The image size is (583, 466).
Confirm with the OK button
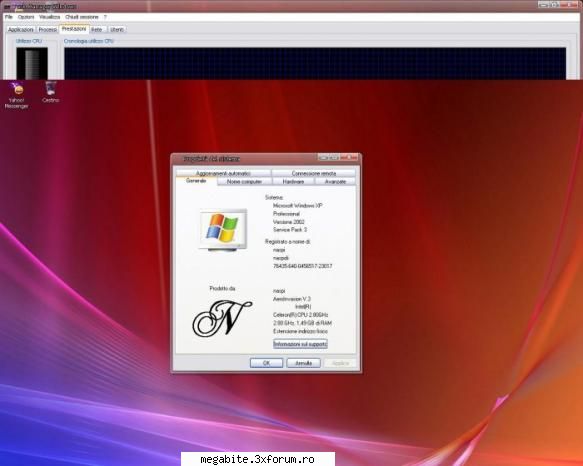[266, 363]
